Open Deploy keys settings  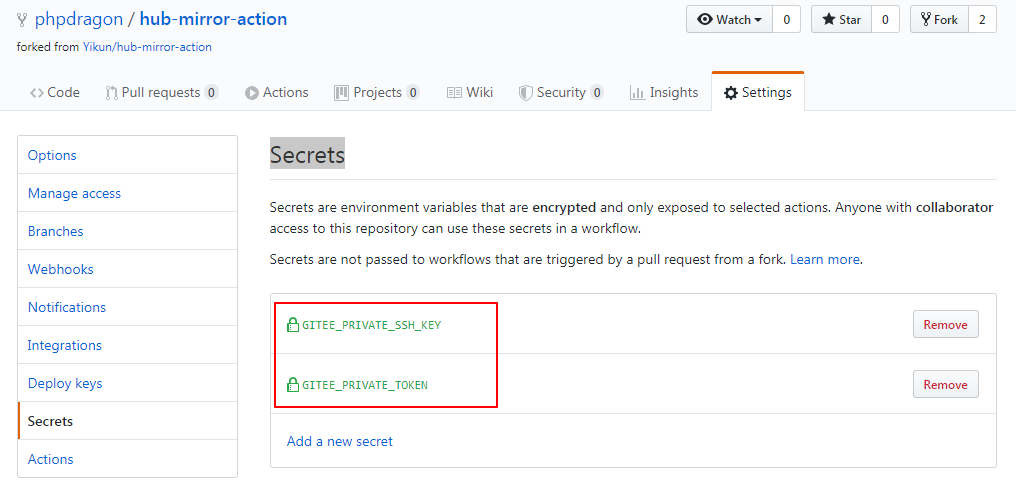point(128,383)
